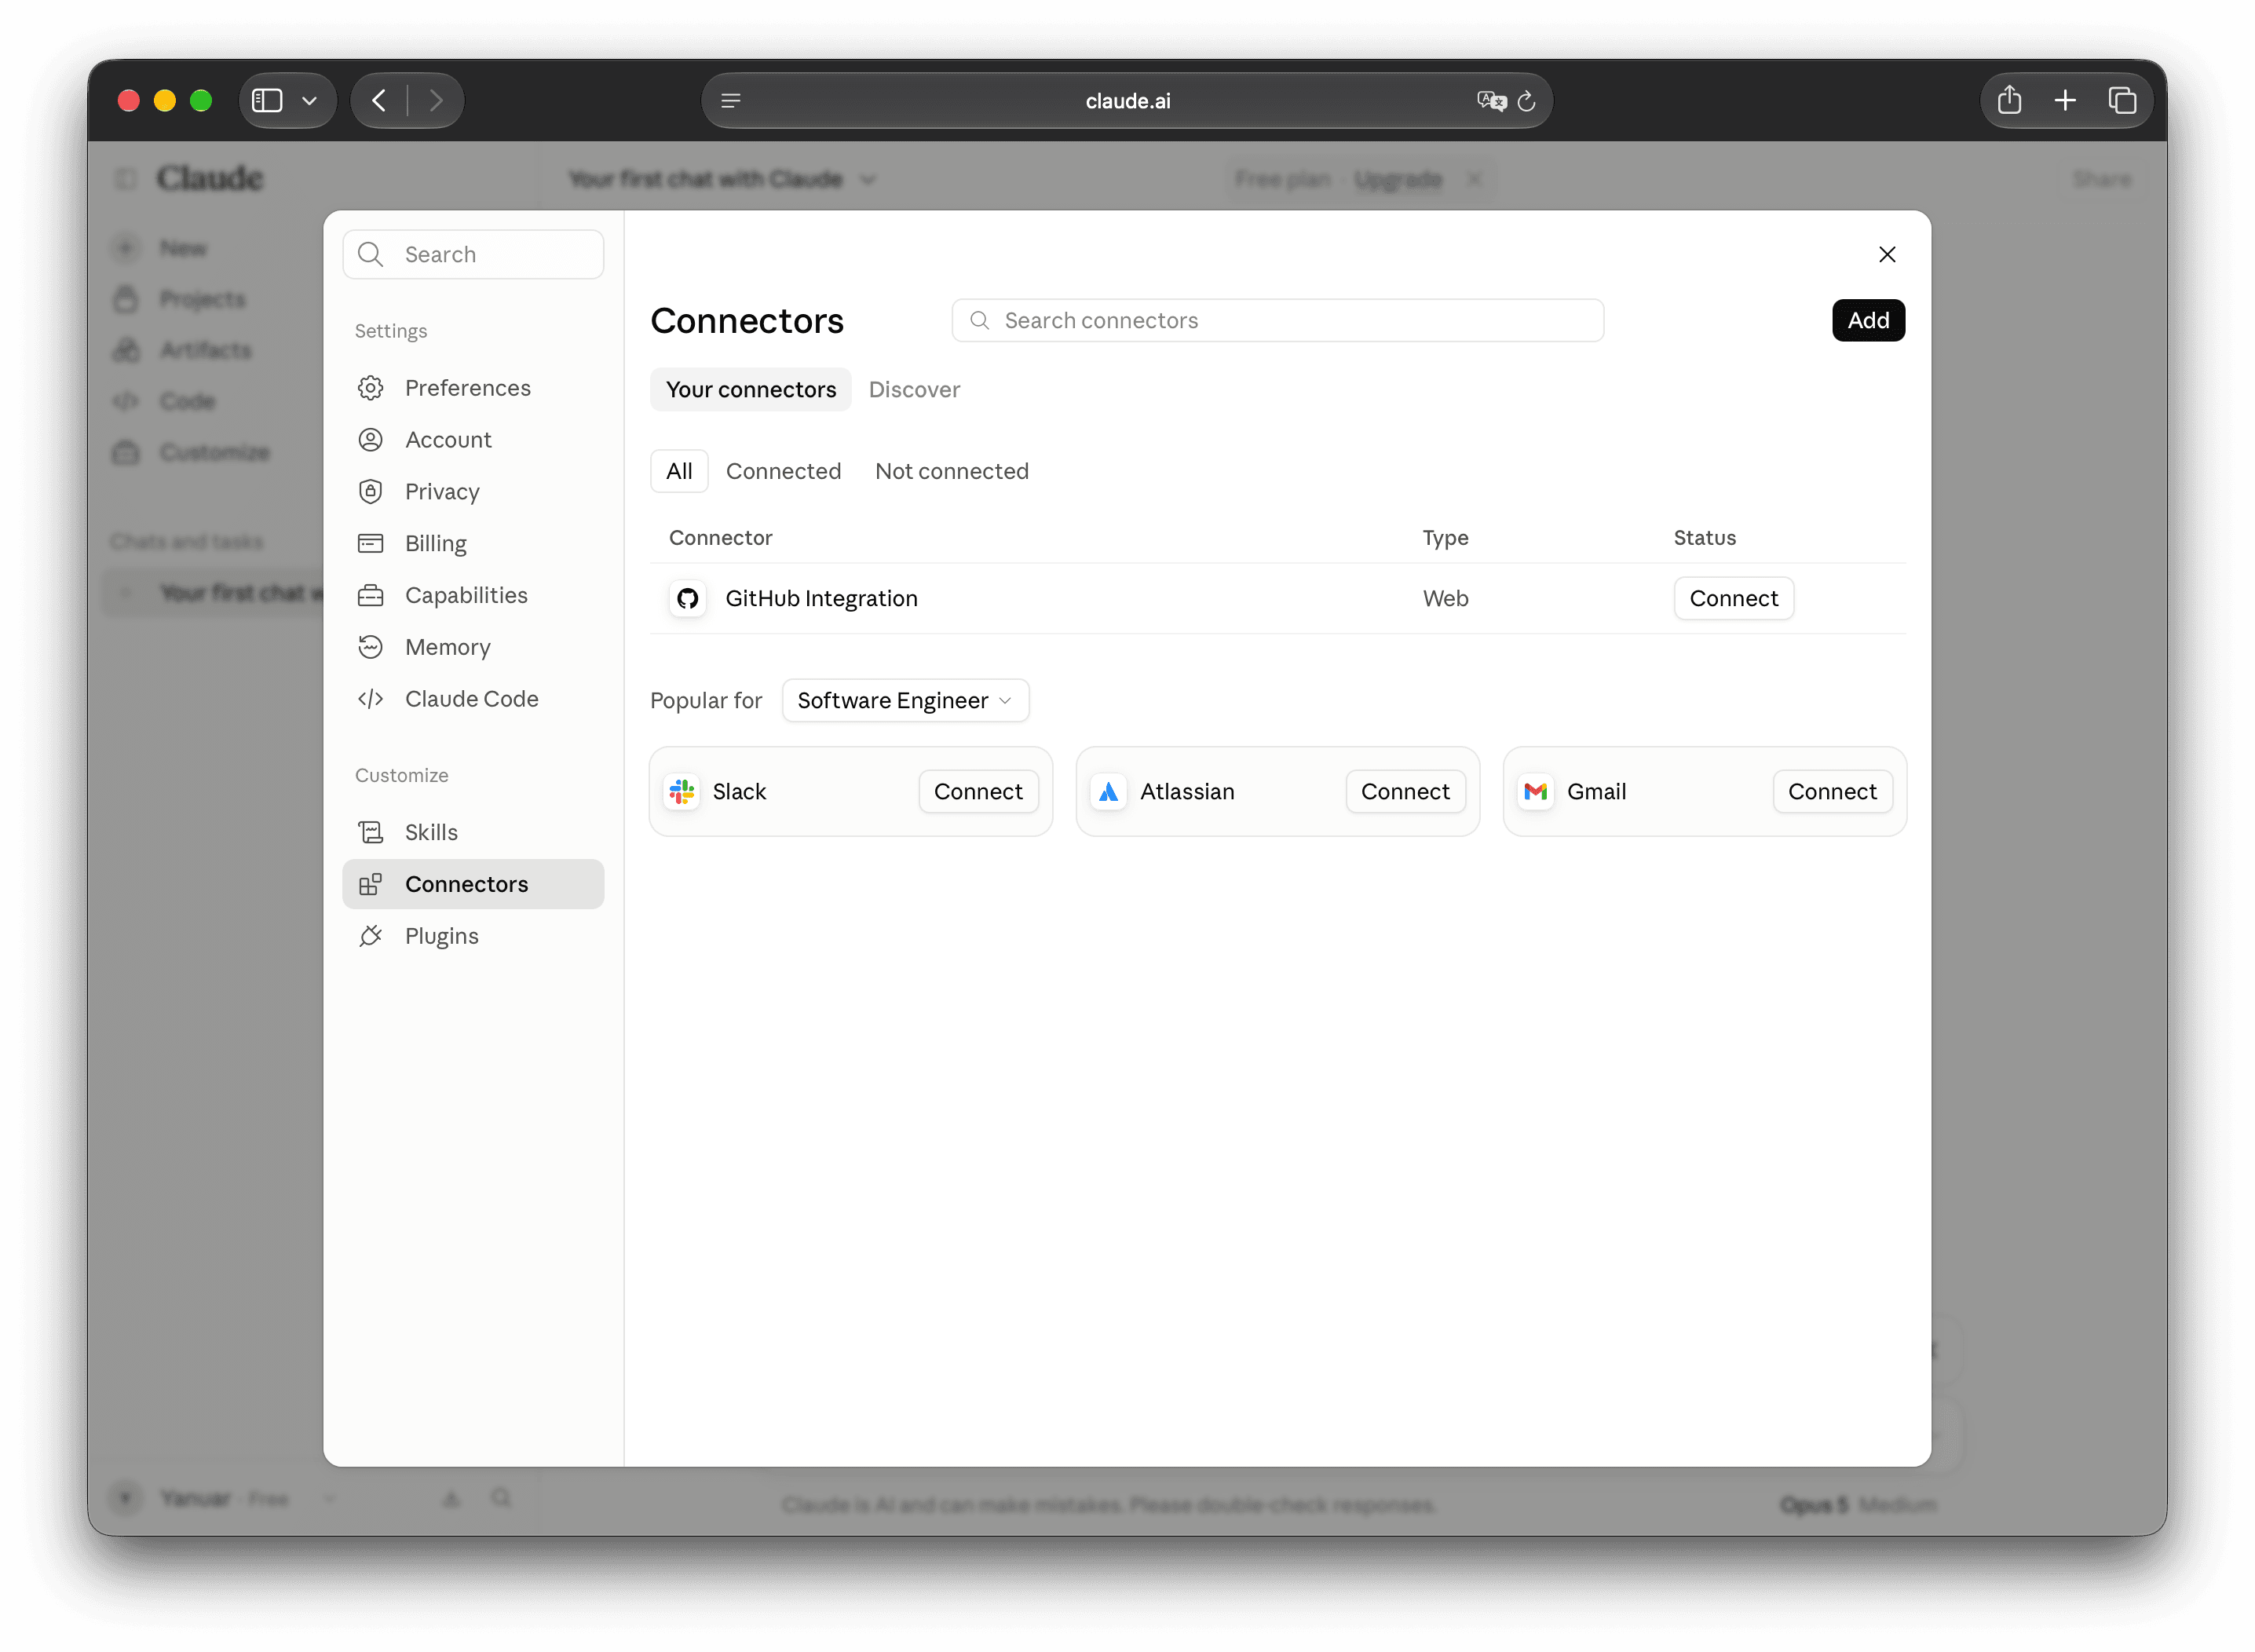This screenshot has height=1652, width=2255.
Task: Toggle Safari sidebar button
Action: pos(267,100)
